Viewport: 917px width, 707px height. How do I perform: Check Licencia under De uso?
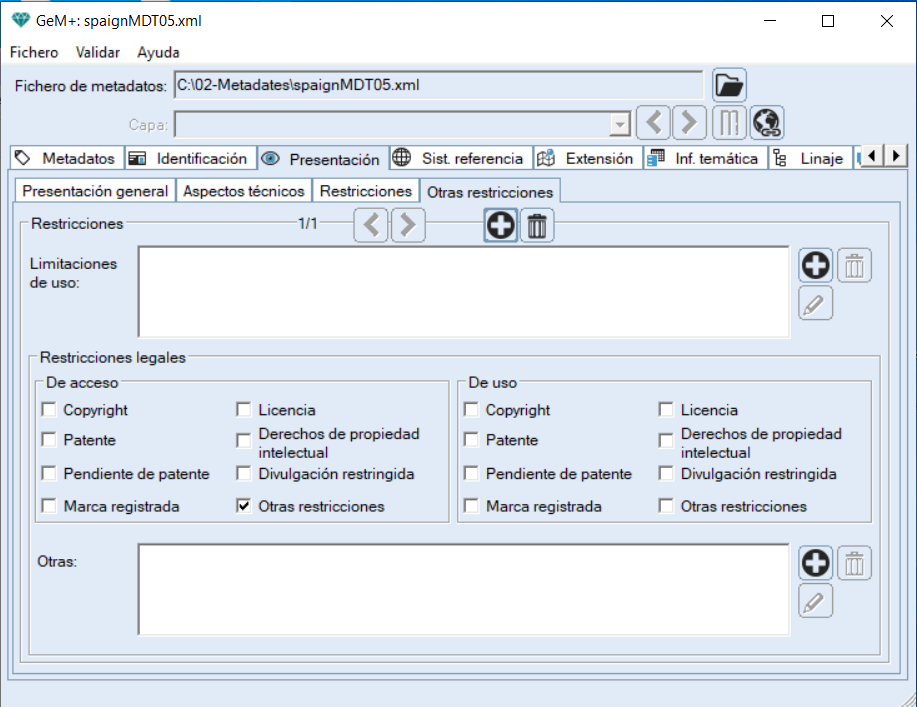point(667,410)
